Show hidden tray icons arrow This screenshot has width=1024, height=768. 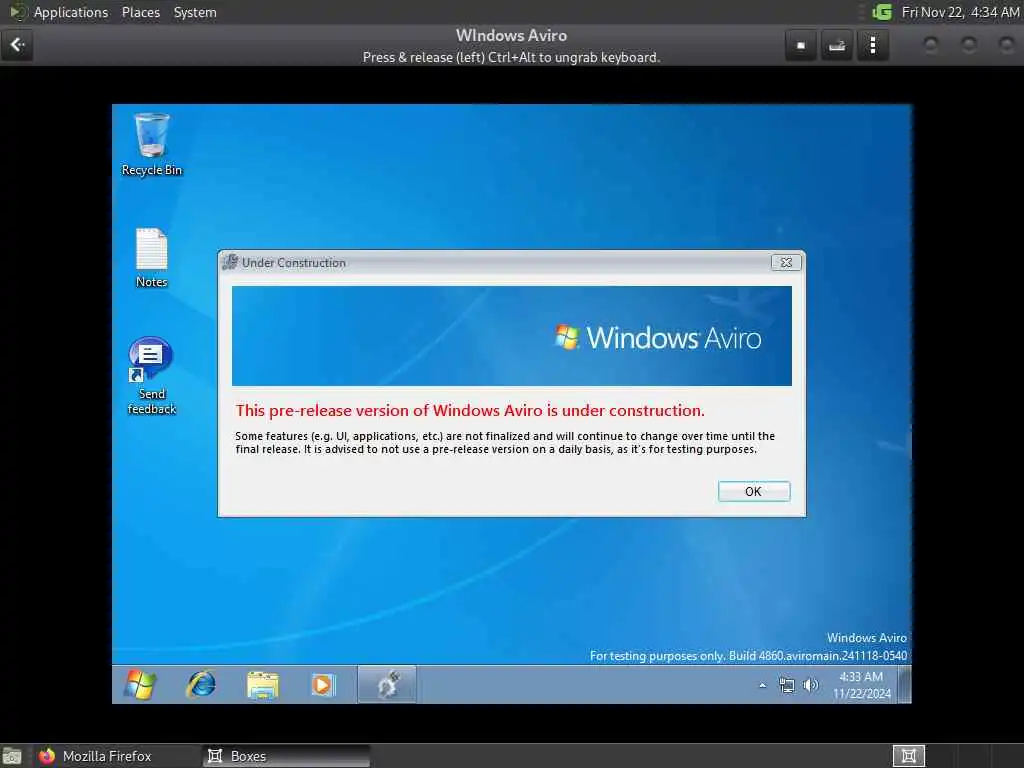[762, 685]
